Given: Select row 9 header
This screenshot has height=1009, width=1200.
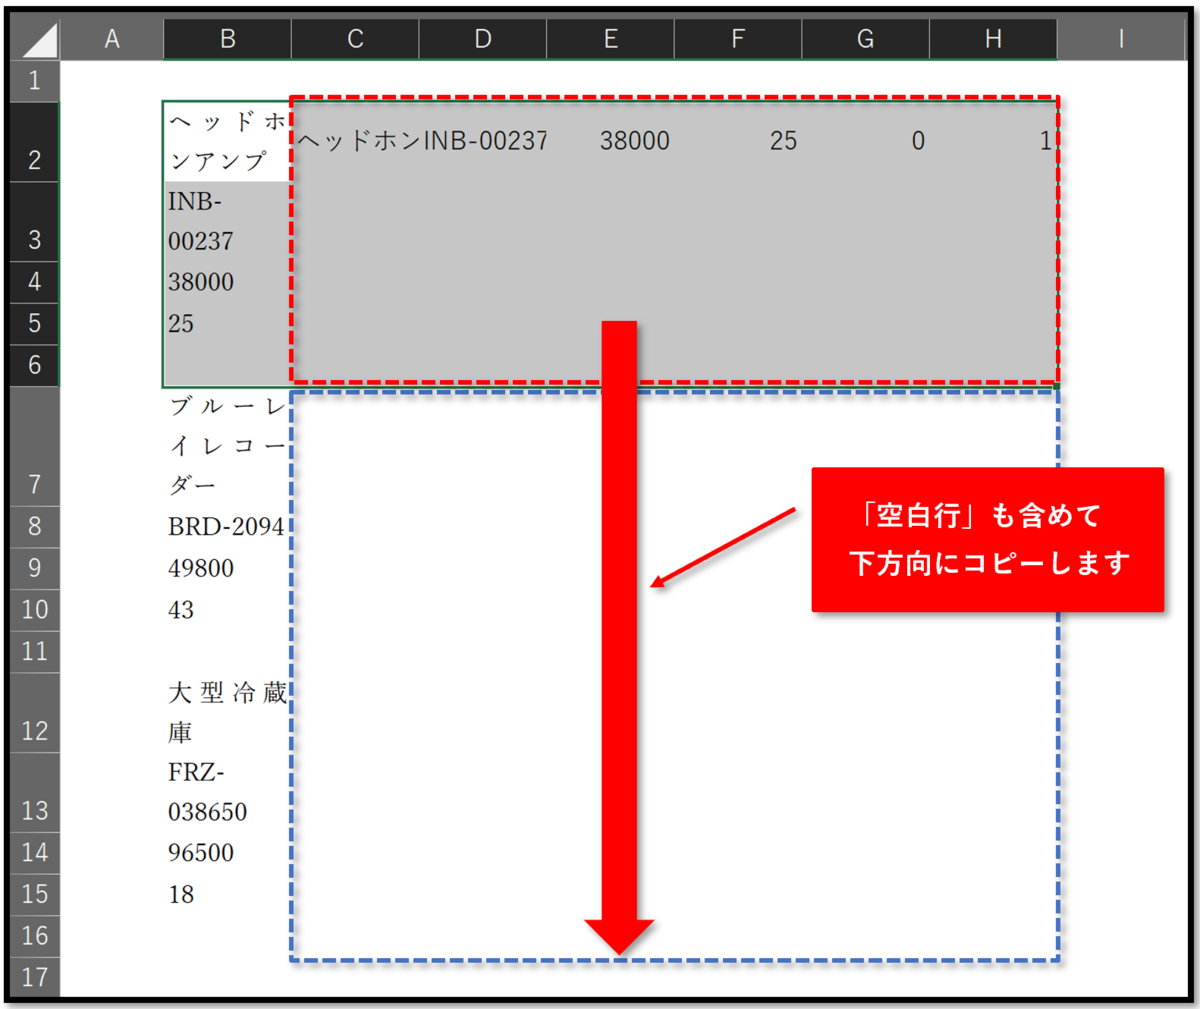Looking at the screenshot, I should click(x=34, y=568).
